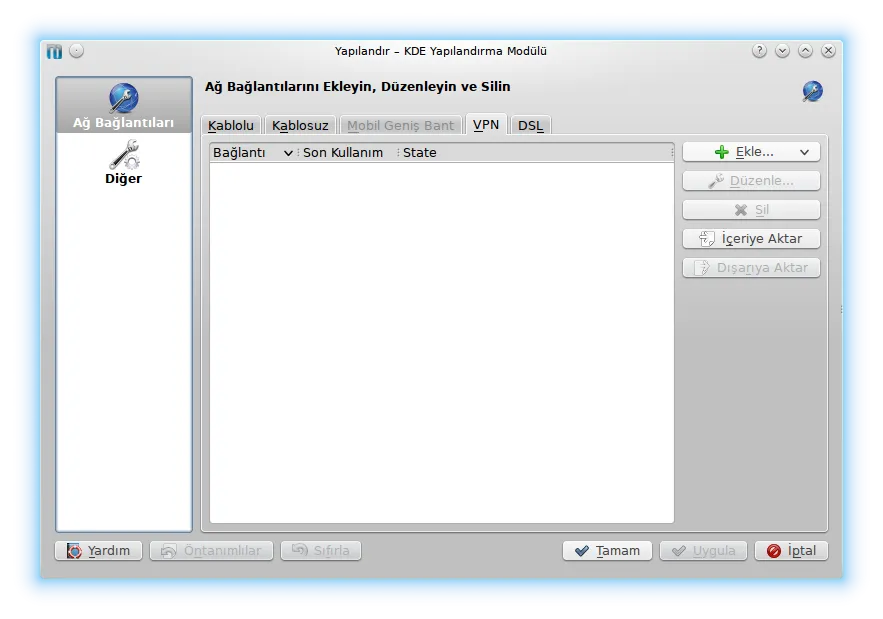
Task: Click İçeriye Aktar to import a connection
Action: pos(751,239)
